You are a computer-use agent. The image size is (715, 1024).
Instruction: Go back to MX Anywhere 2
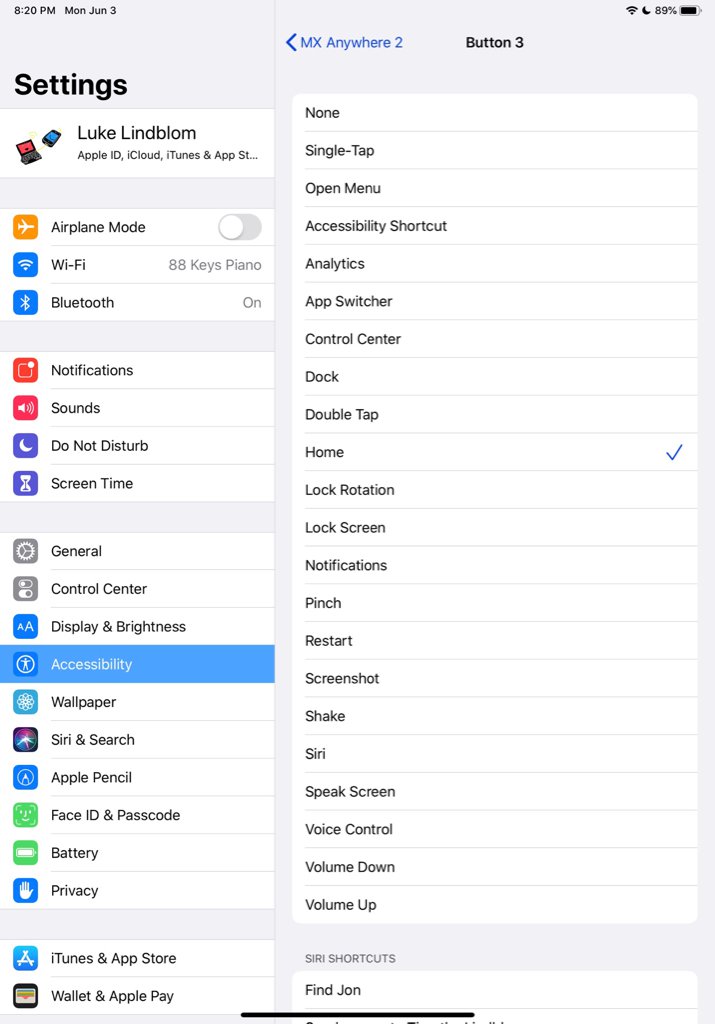pos(344,42)
